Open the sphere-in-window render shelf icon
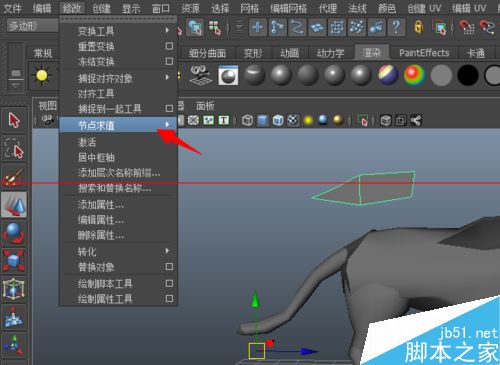500x365 pixels. tap(228, 75)
